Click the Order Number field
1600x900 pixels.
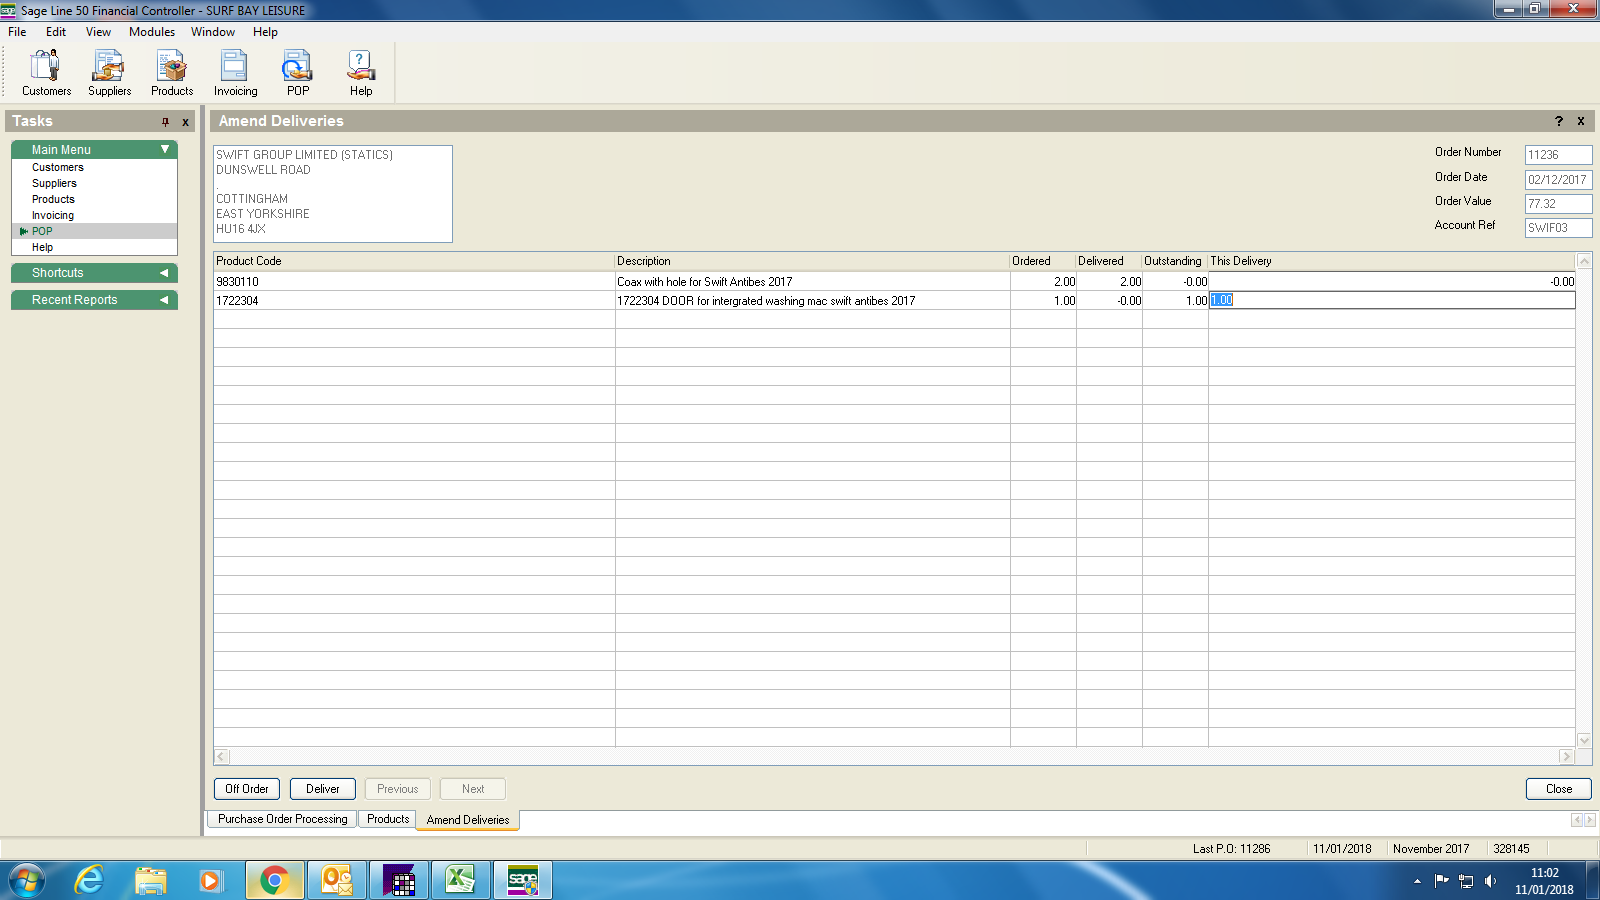(1557, 155)
